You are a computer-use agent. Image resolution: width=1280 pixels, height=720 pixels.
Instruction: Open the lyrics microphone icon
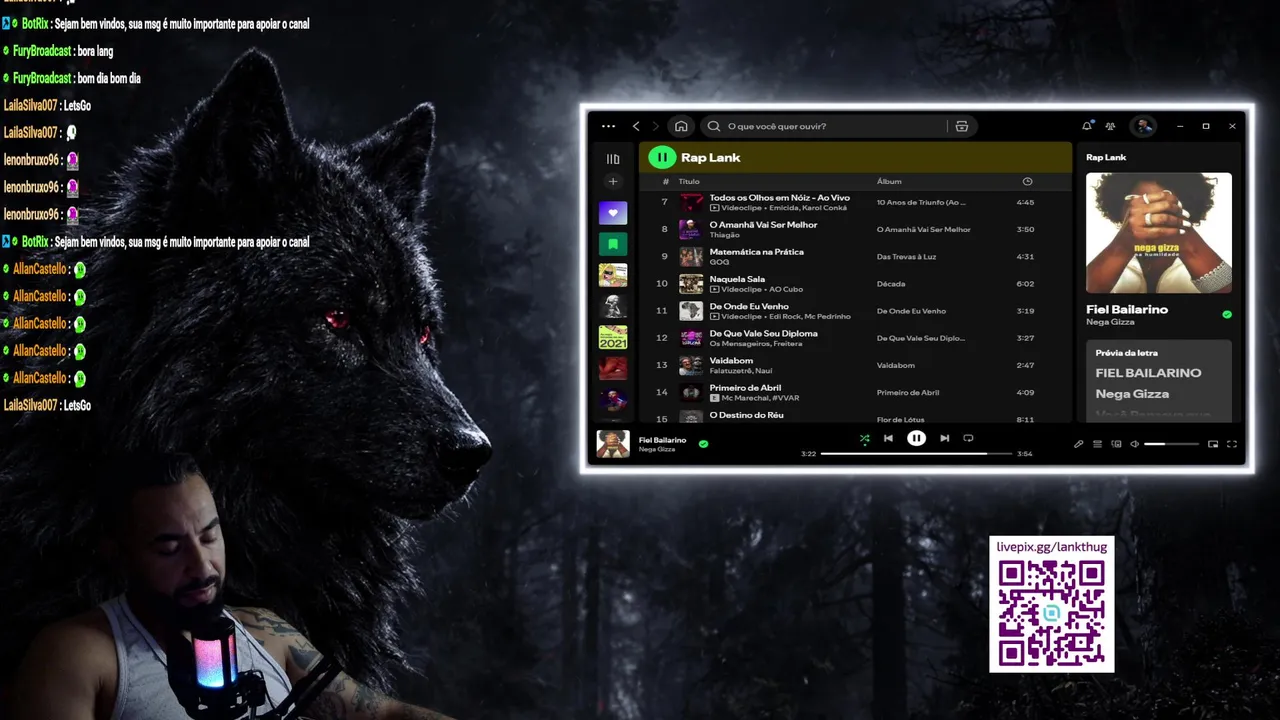pyautogui.click(x=1079, y=444)
